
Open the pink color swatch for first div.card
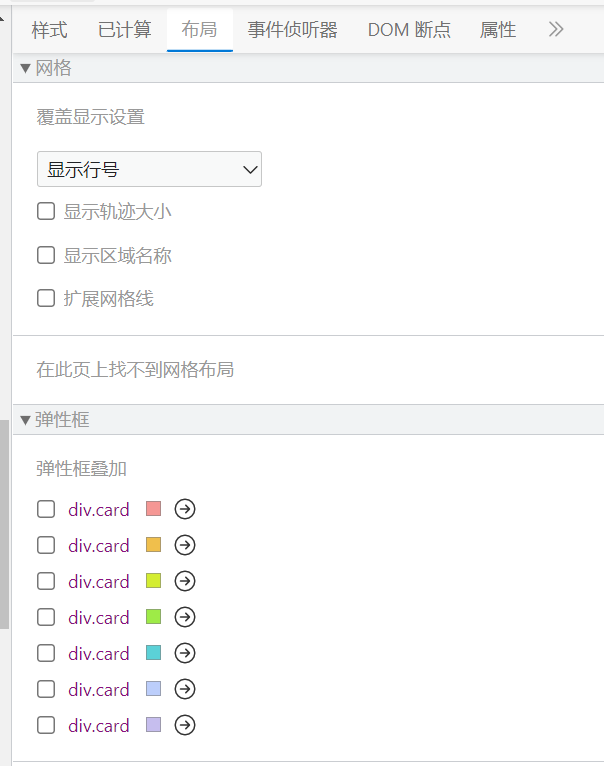tap(153, 509)
